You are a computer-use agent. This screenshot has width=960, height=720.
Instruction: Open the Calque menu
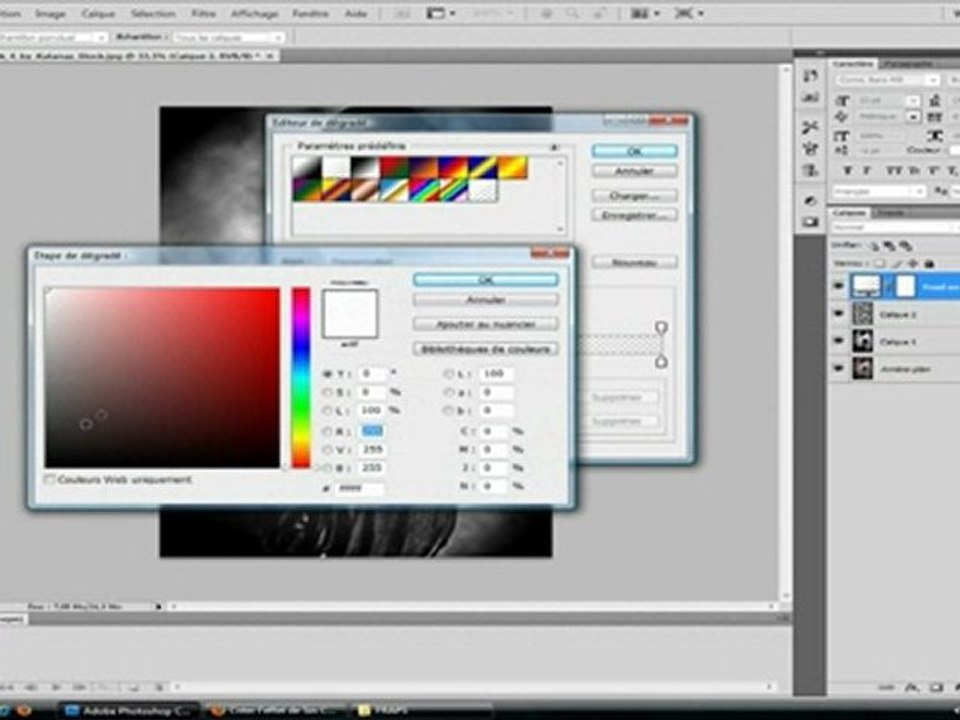click(x=98, y=13)
